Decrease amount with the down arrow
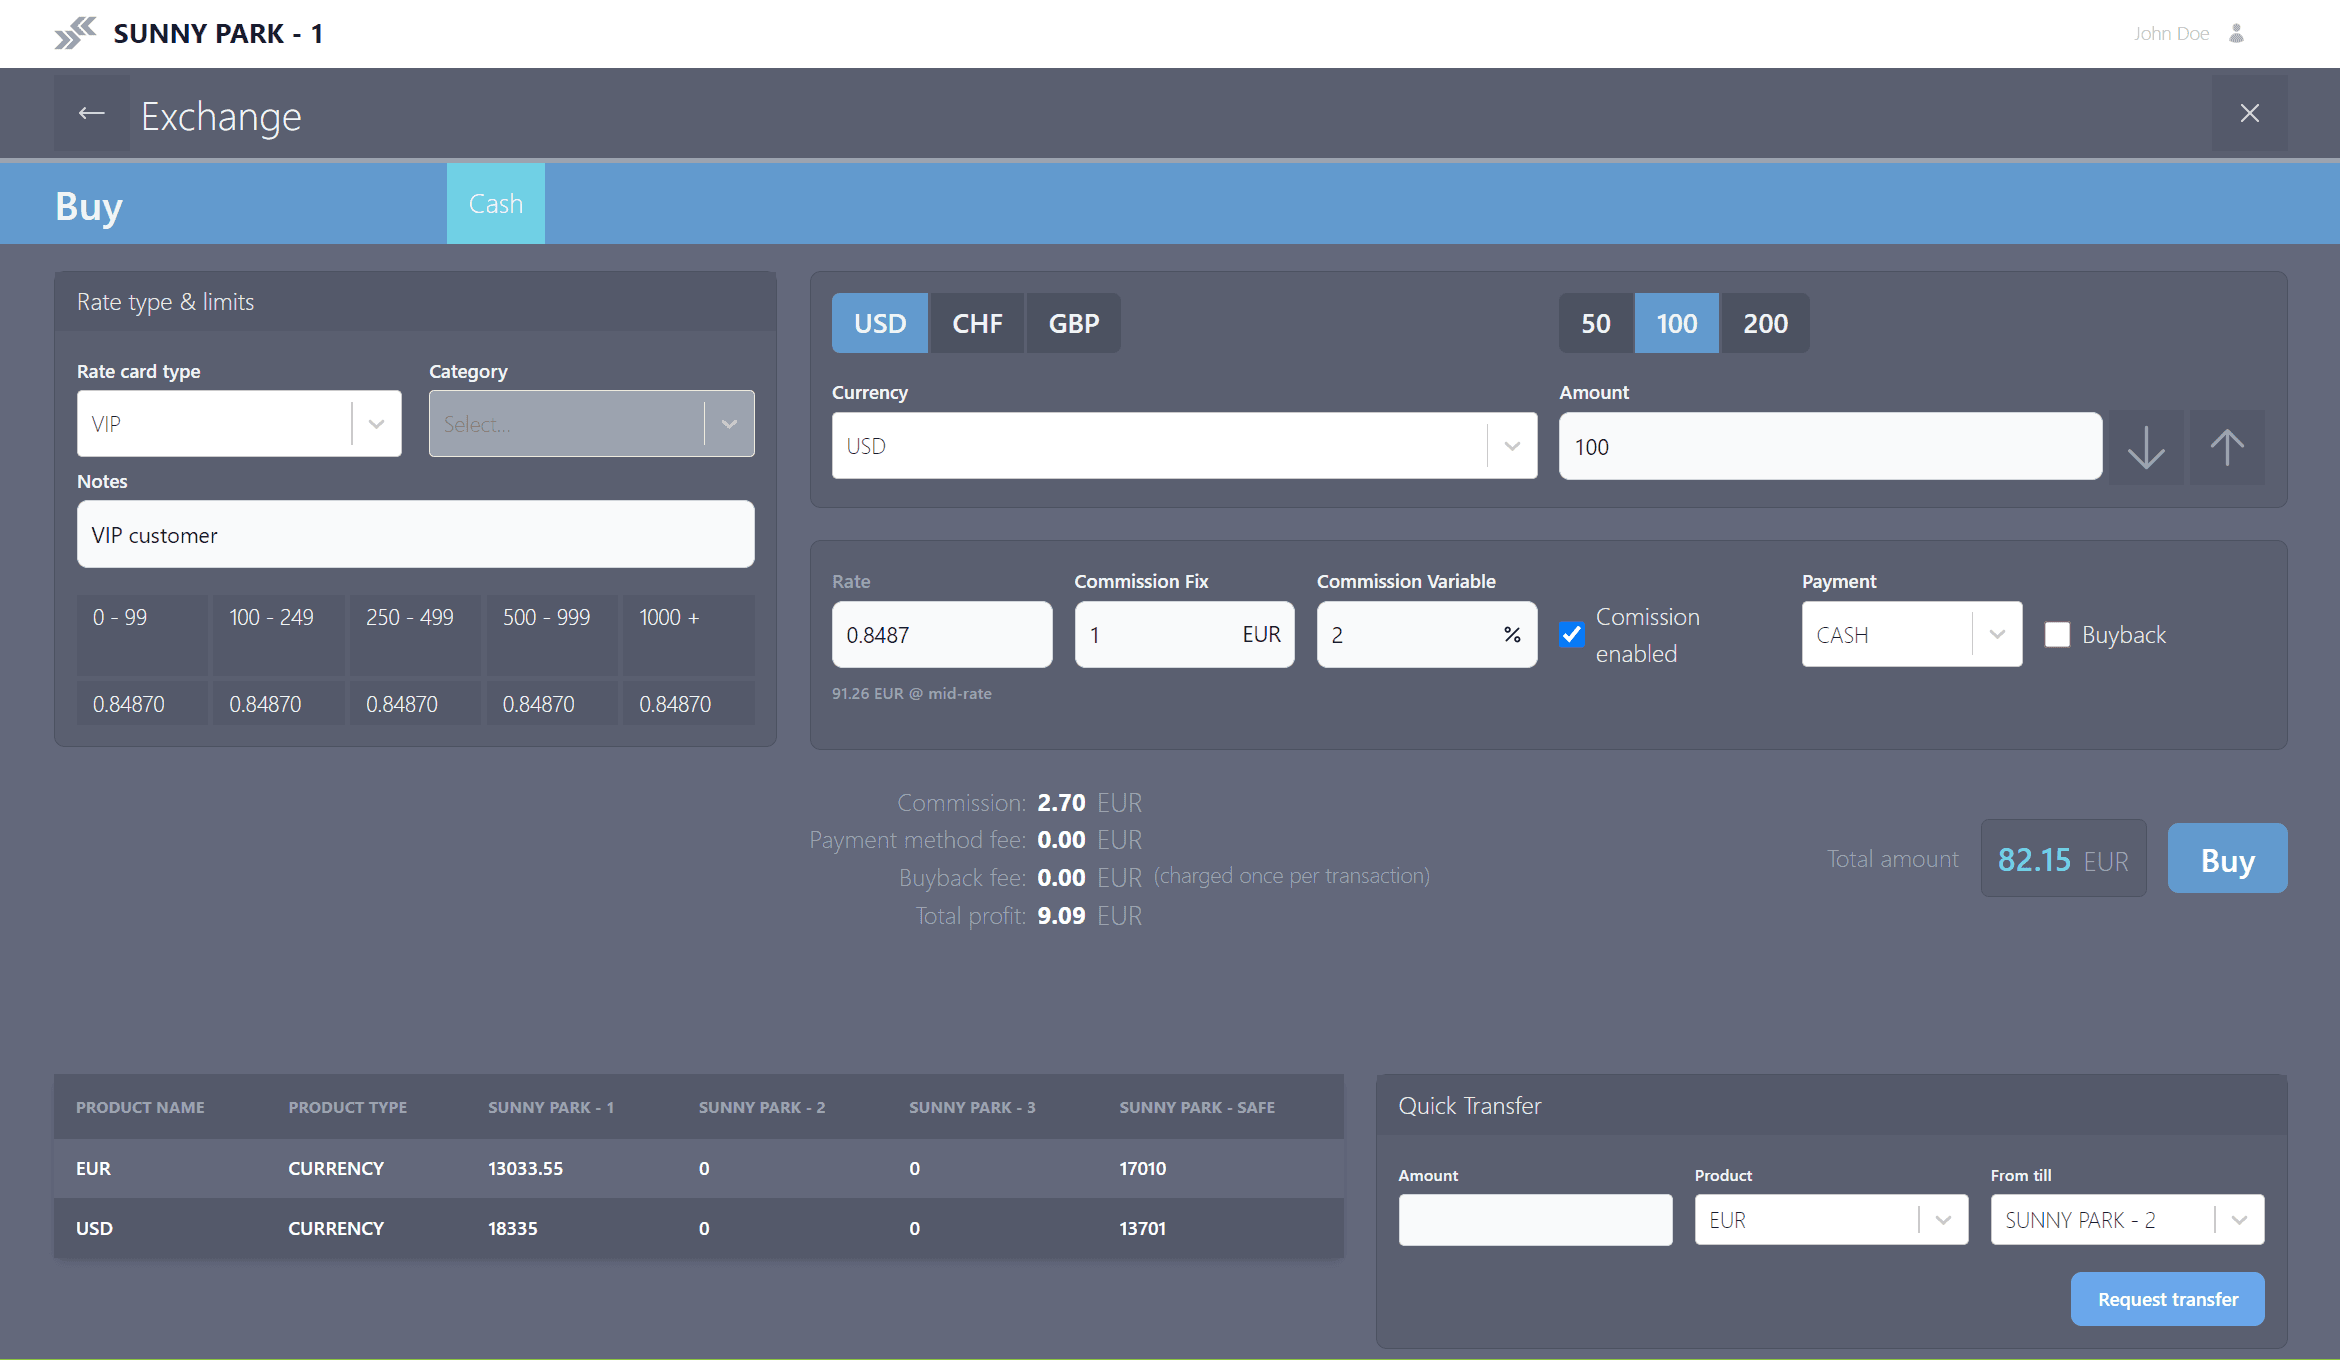2340x1360 pixels. click(2146, 447)
